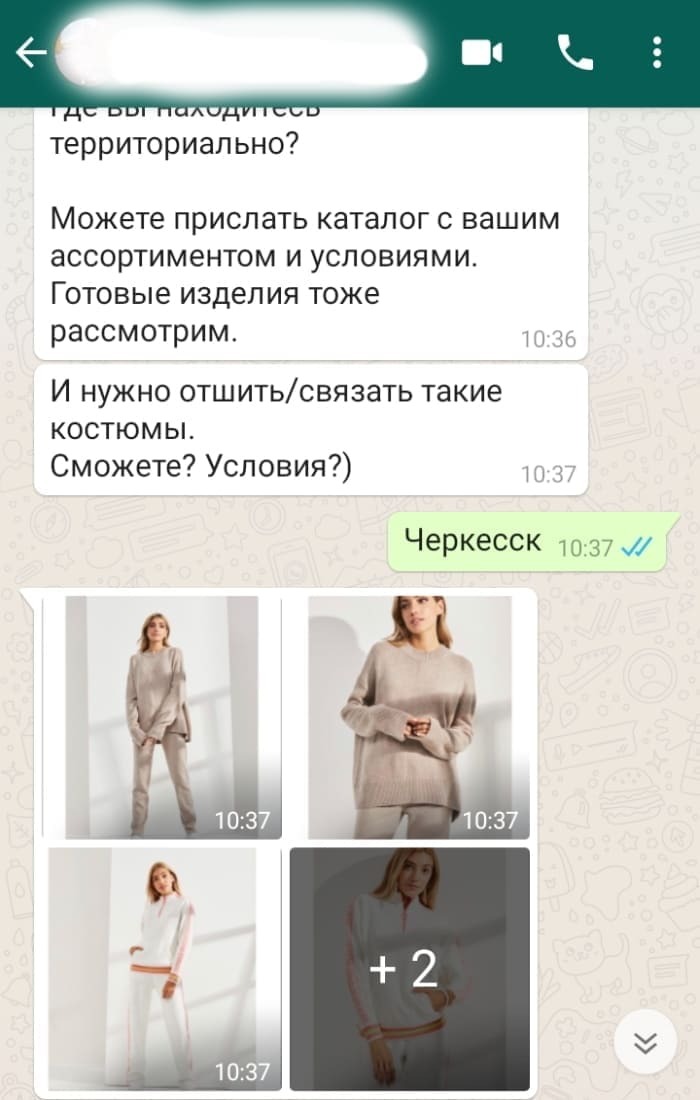This screenshot has width=700, height=1100.
Task: Start a video call with this contact
Action: (482, 53)
